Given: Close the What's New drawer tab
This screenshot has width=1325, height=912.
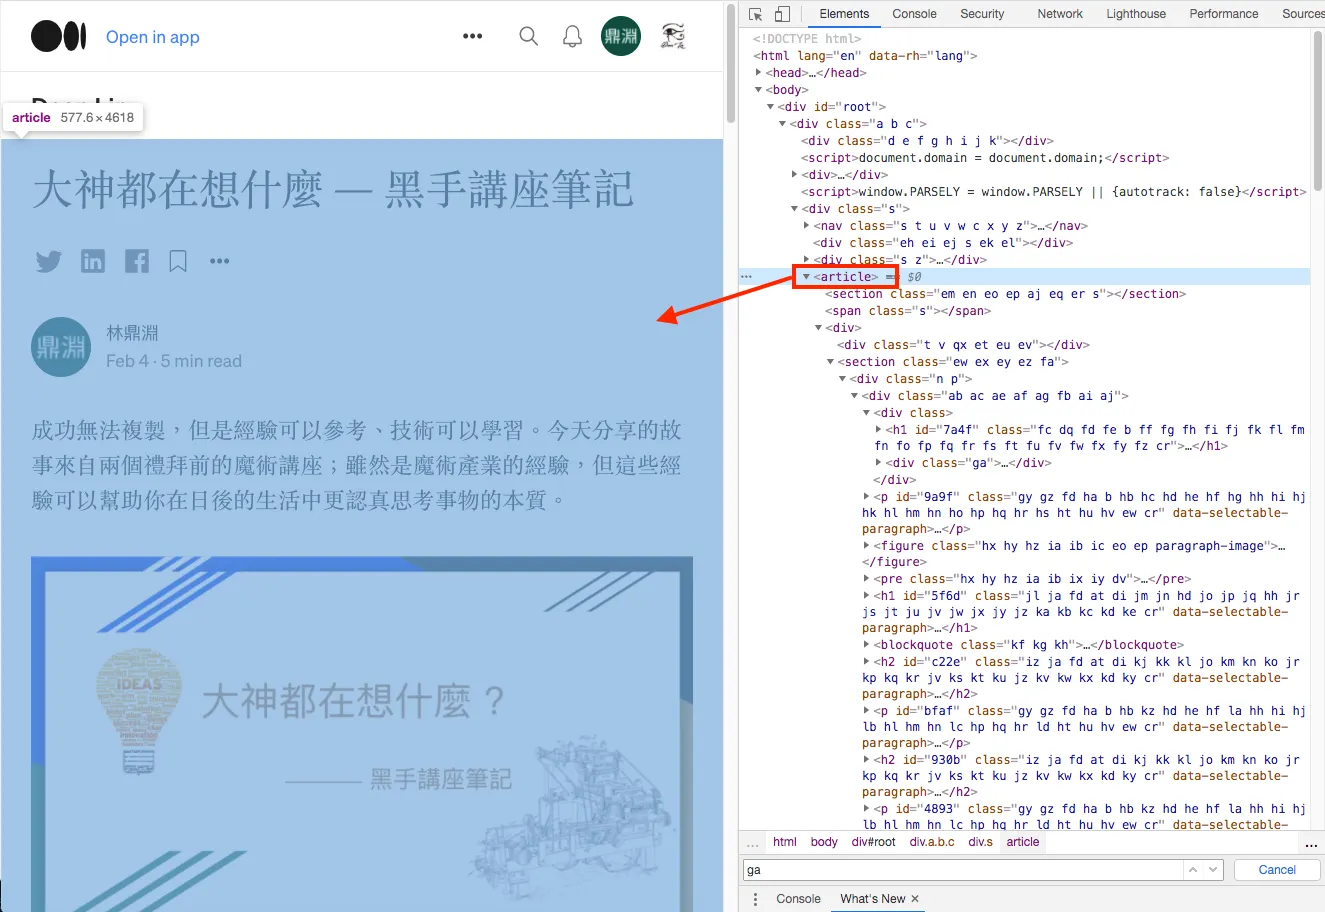Looking at the screenshot, I should [915, 899].
